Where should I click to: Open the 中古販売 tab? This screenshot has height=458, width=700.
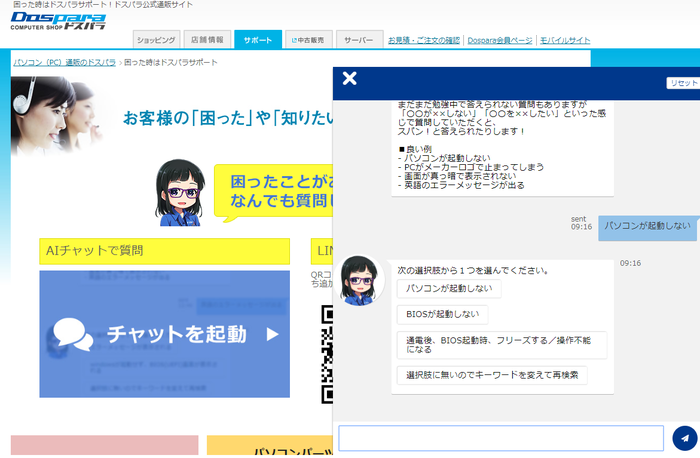point(308,40)
